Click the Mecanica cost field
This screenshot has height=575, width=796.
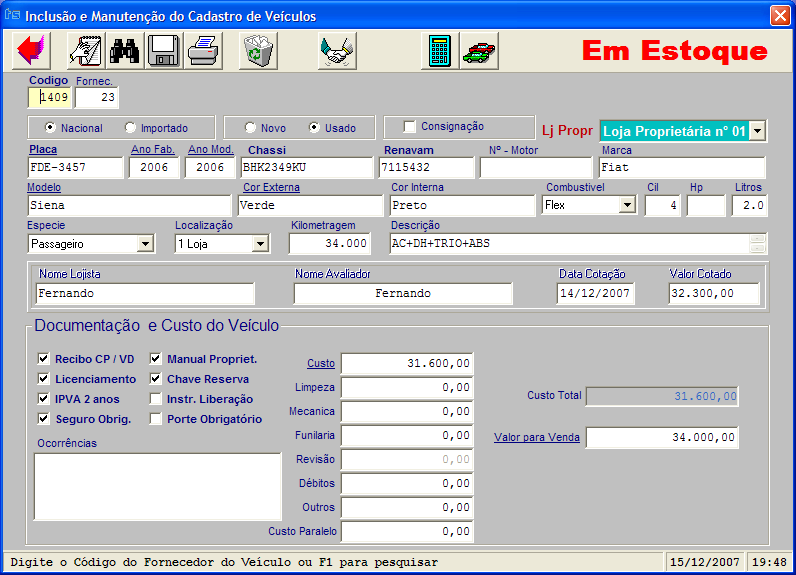(x=407, y=411)
